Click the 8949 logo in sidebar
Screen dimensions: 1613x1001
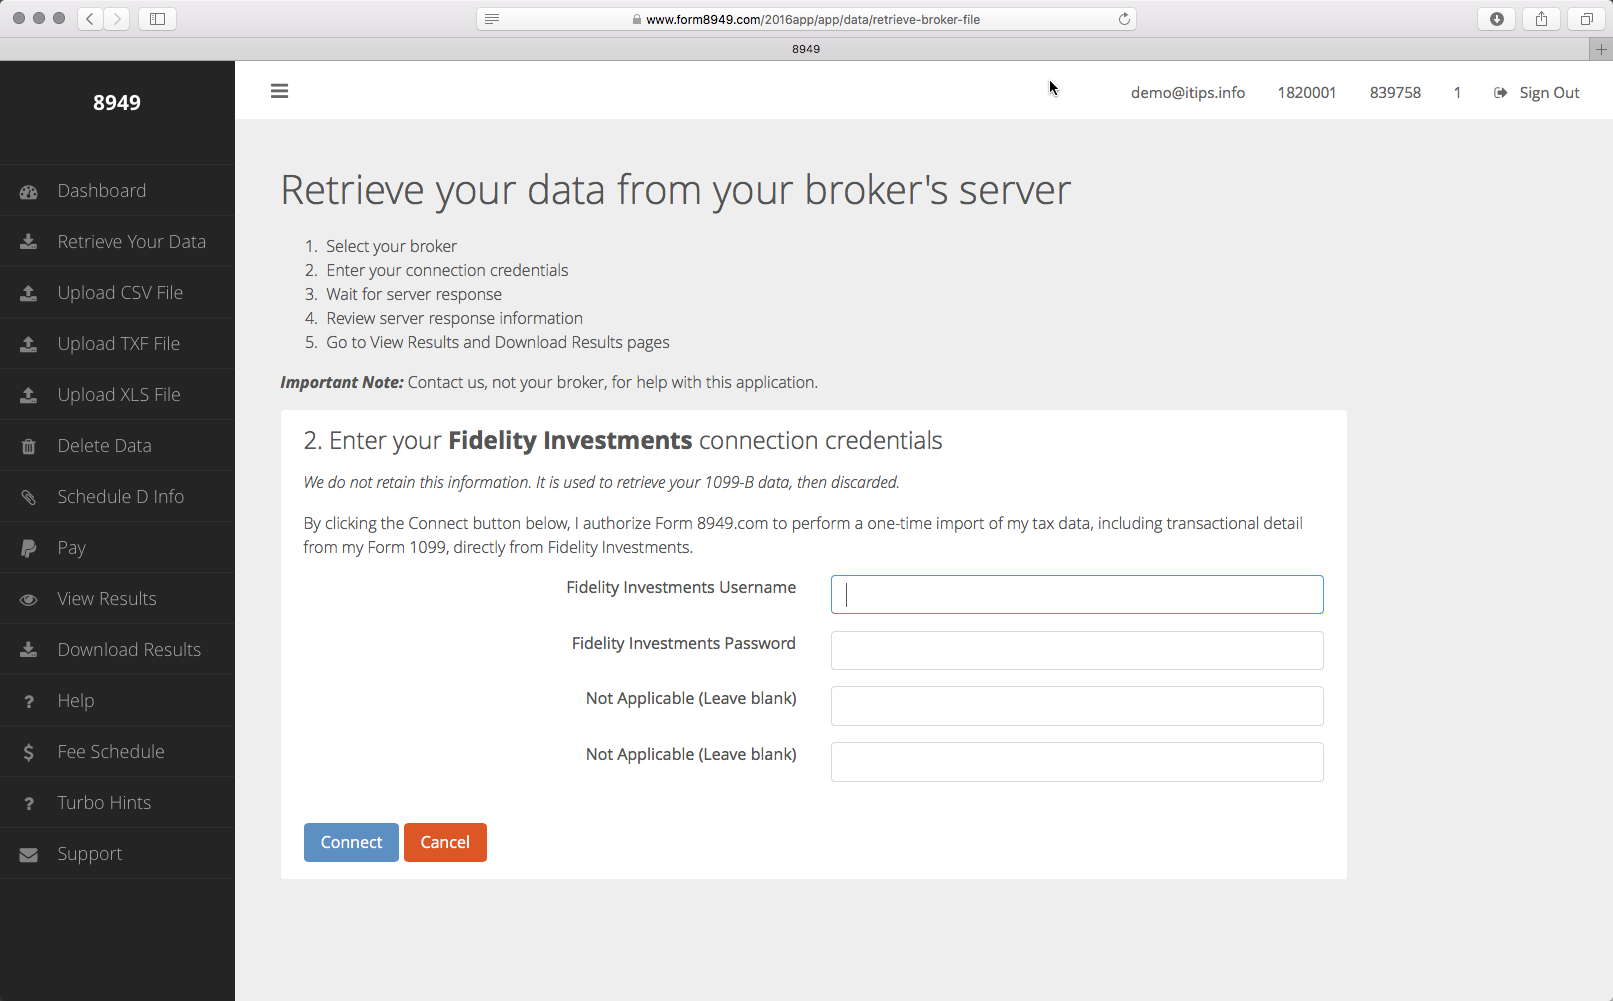pyautogui.click(x=117, y=102)
